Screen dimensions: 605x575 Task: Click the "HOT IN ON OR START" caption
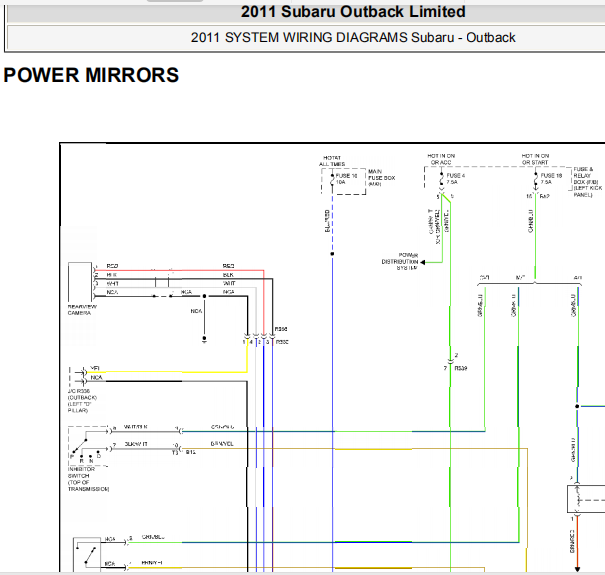click(535, 159)
